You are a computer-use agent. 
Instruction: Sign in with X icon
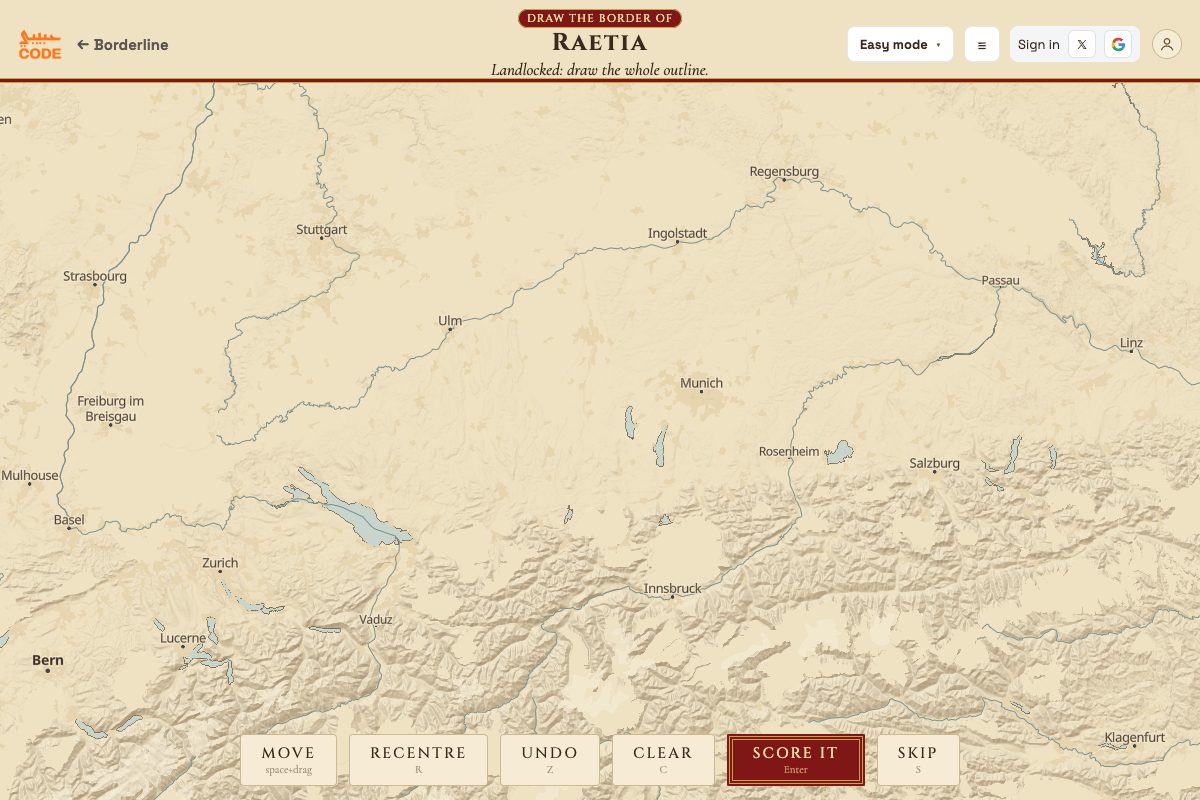click(x=1082, y=44)
